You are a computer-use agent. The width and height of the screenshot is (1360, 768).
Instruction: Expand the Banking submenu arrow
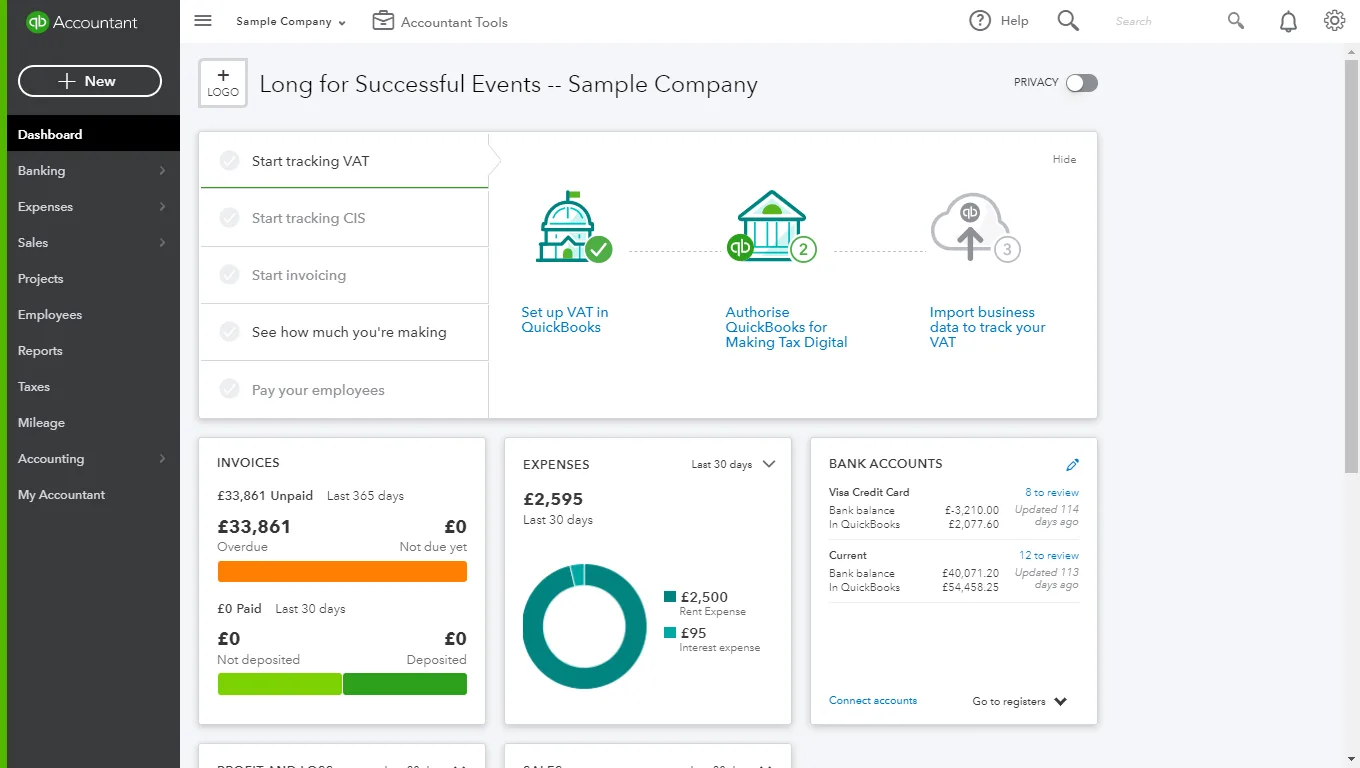(162, 171)
